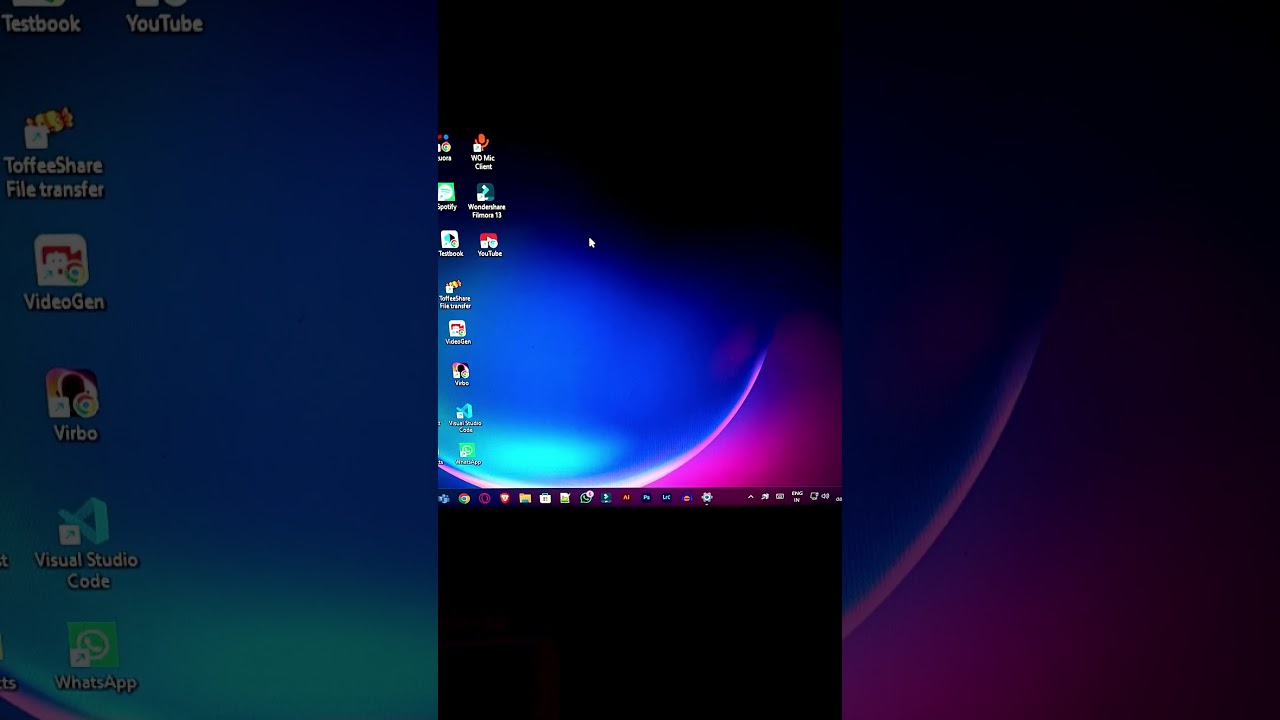Screen dimensions: 1280x720
Task: Open Google Chrome from the taskbar
Action: click(464, 498)
